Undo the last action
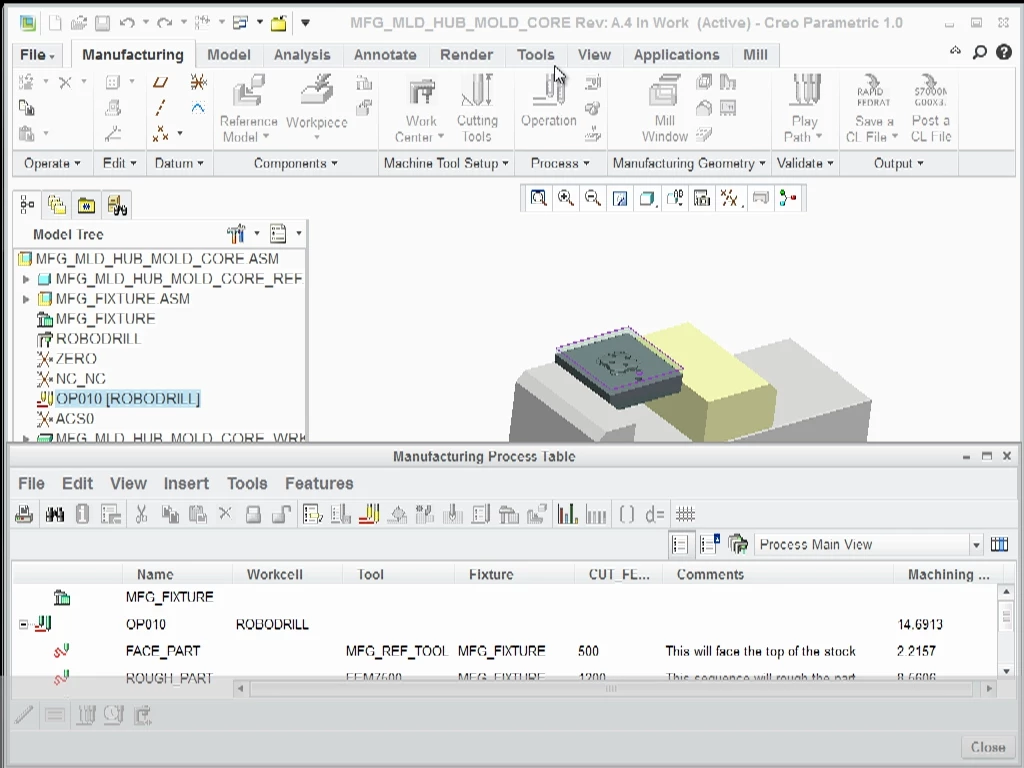 pyautogui.click(x=127, y=24)
